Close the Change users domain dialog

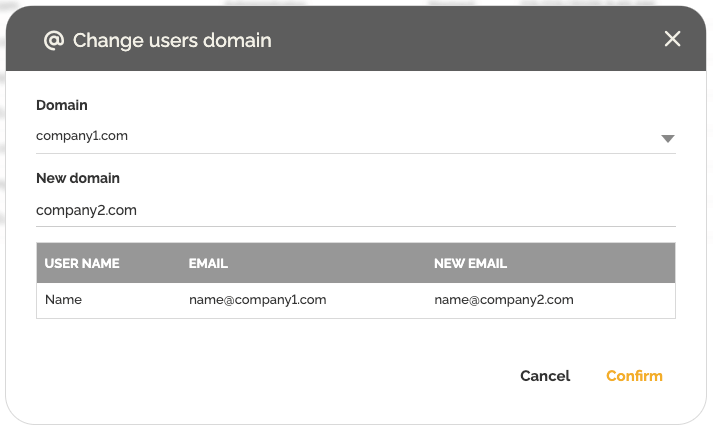[x=672, y=39]
